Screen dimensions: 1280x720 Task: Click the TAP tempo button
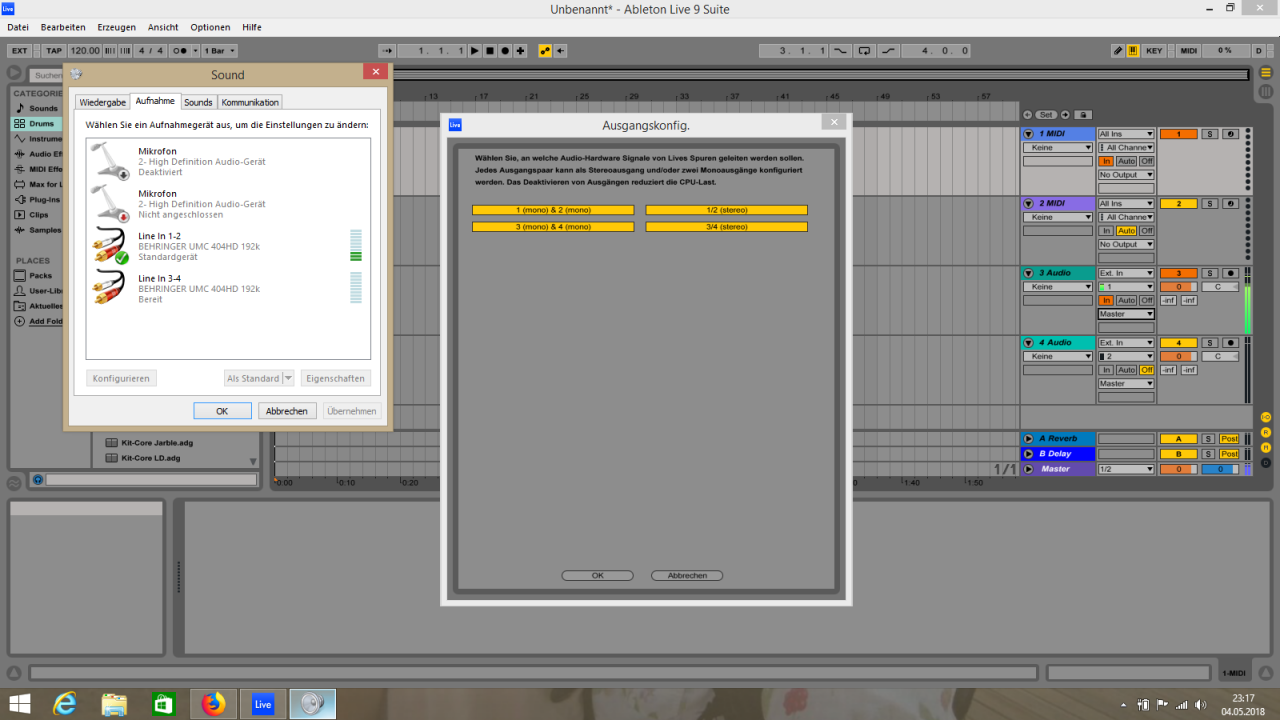(54, 50)
